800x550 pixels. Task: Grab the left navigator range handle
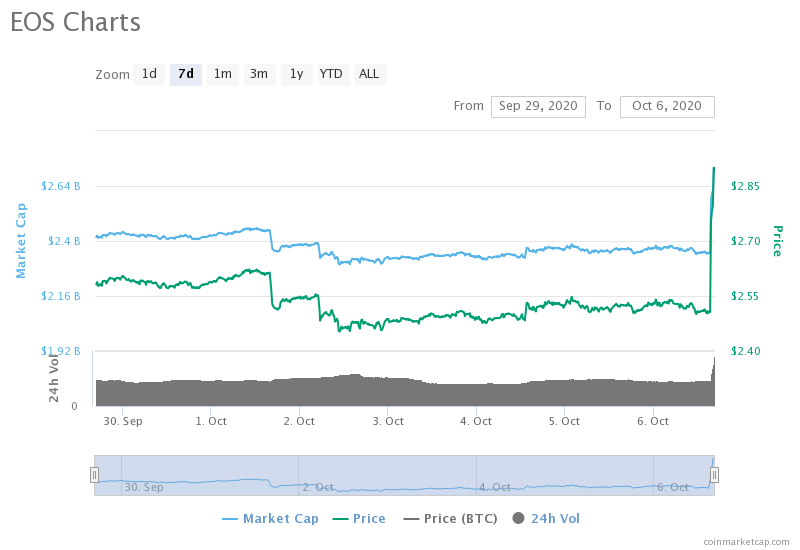[94, 475]
